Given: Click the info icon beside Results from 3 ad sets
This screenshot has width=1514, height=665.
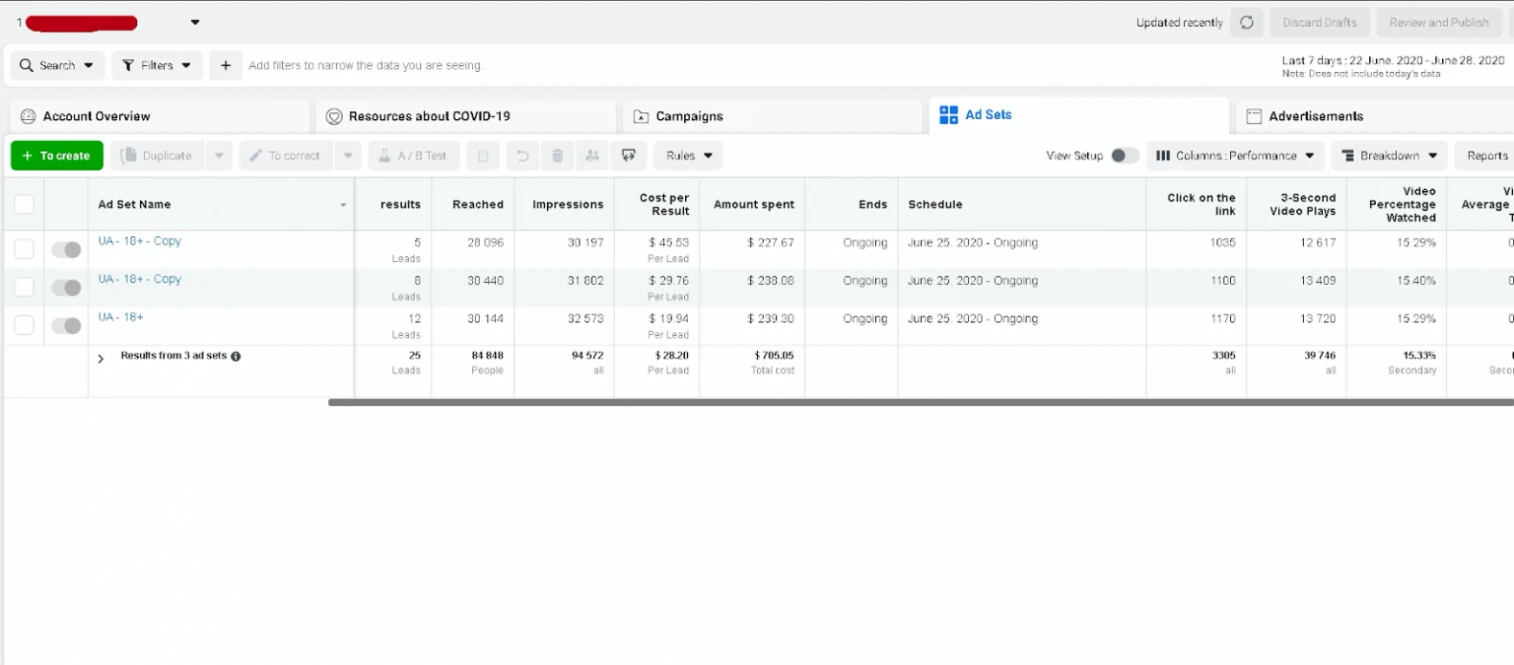Looking at the screenshot, I should point(236,356).
